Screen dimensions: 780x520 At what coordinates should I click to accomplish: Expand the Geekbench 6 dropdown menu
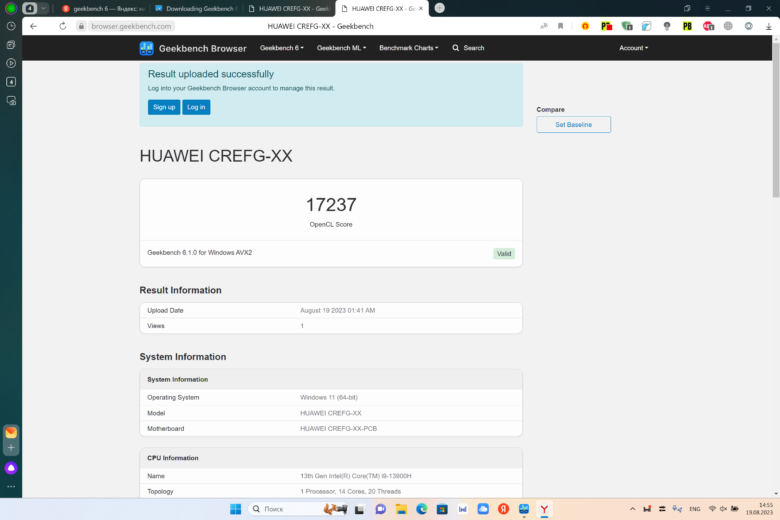[x=282, y=48]
